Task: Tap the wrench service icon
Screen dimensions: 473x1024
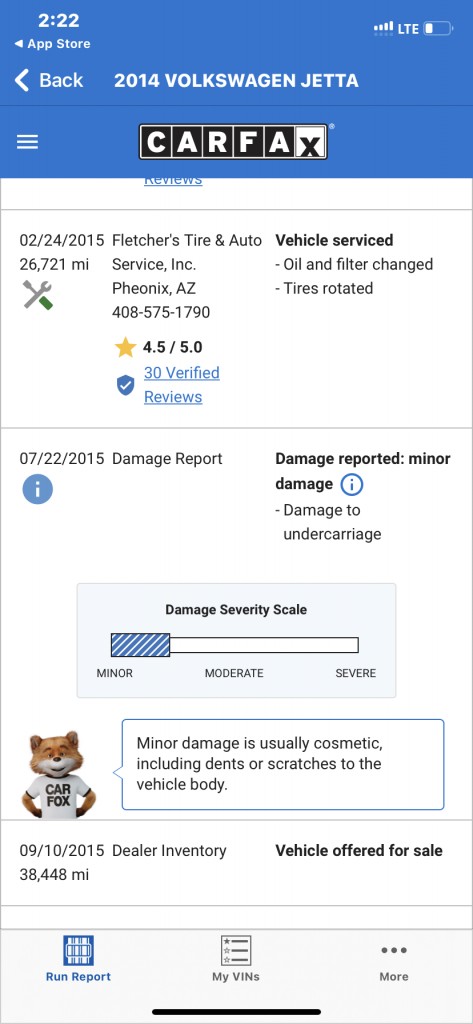Action: click(38, 295)
